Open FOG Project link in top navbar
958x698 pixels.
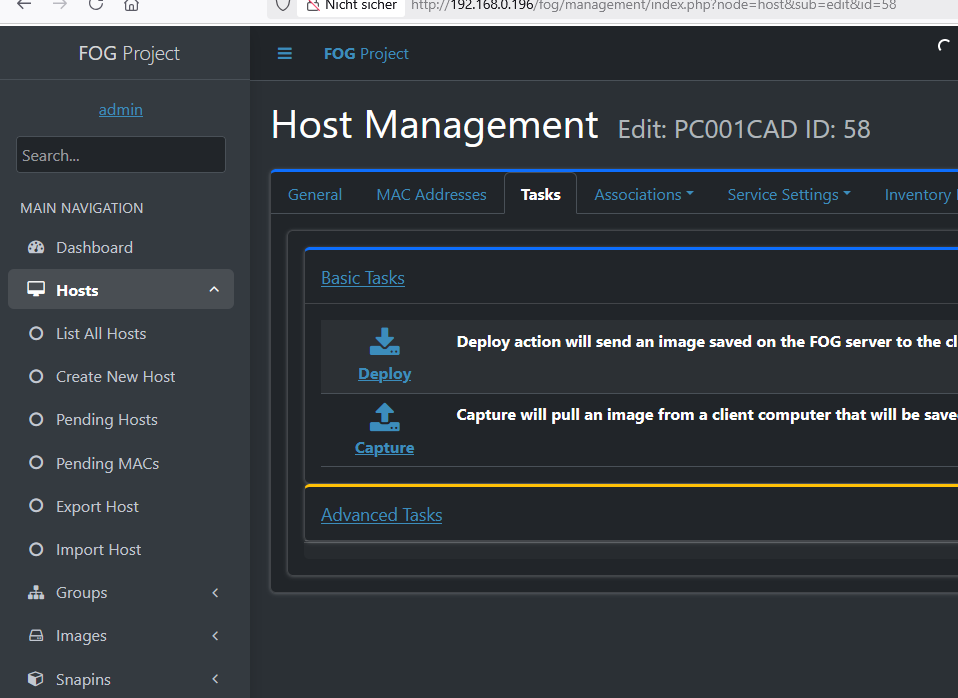(x=366, y=54)
